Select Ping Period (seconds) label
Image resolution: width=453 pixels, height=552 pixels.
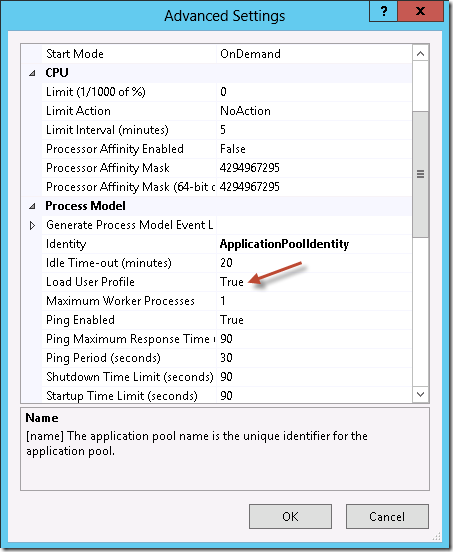click(103, 358)
